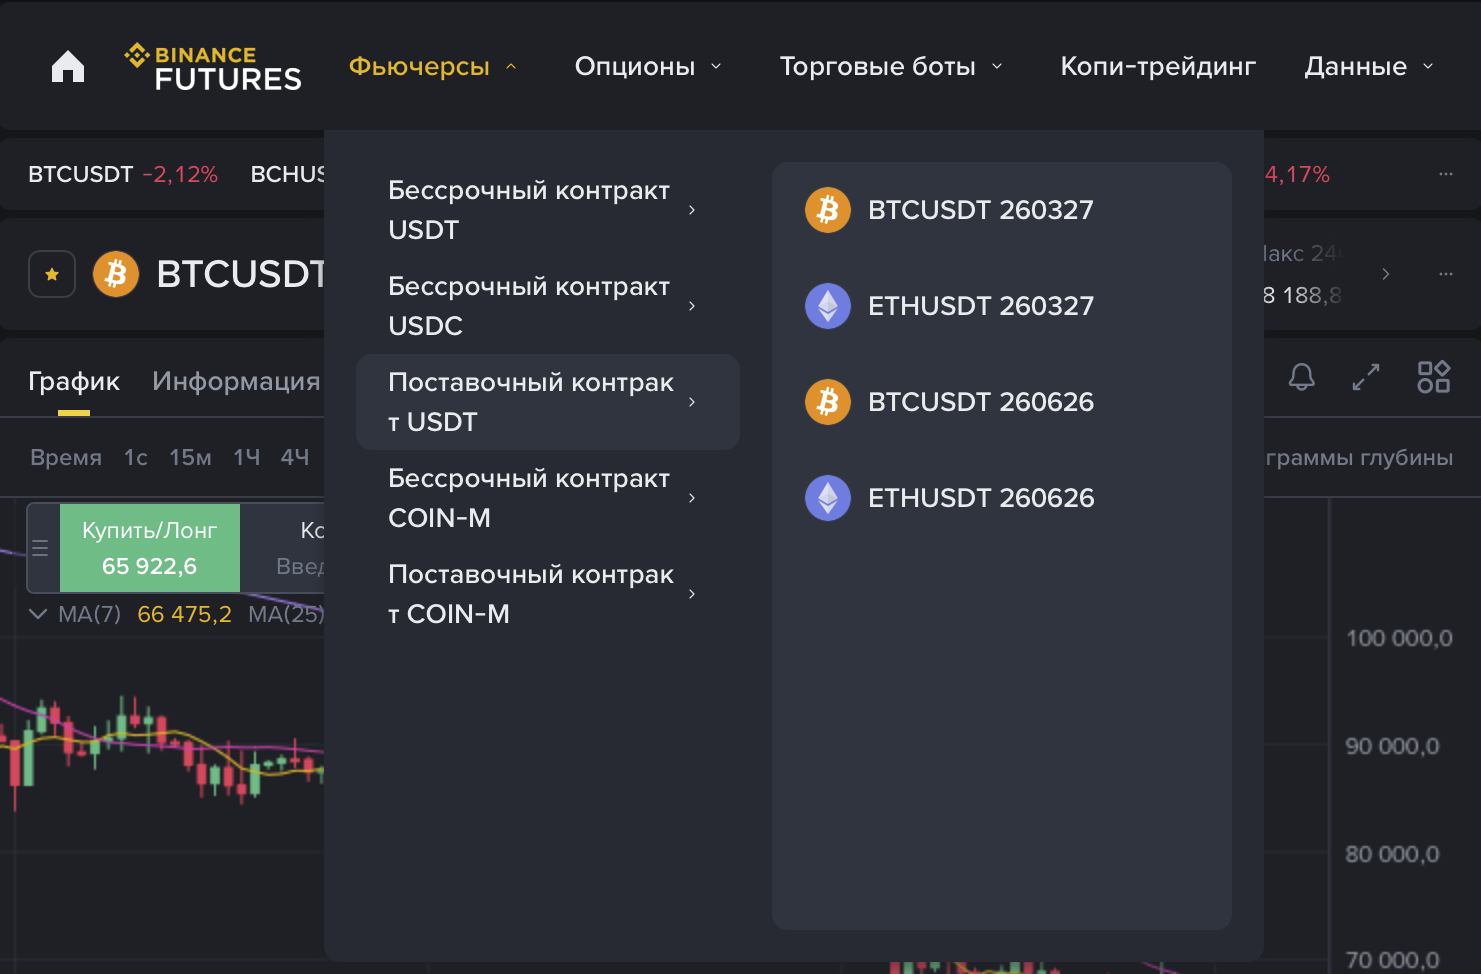Open the notifications bell

tap(1301, 377)
